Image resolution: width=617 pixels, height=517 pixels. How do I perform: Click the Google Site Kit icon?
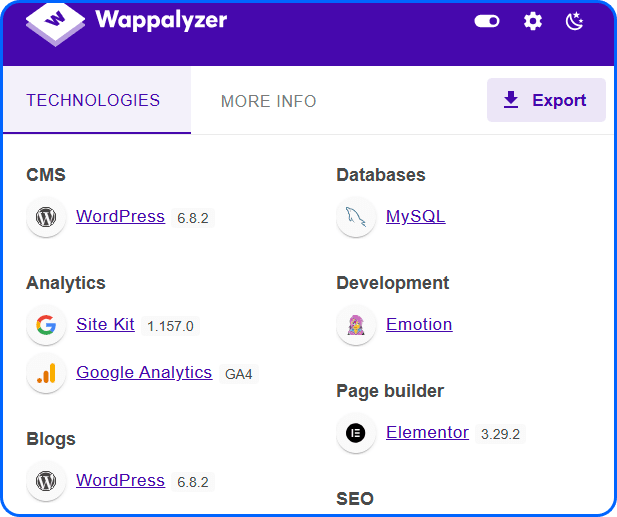[x=46, y=325]
